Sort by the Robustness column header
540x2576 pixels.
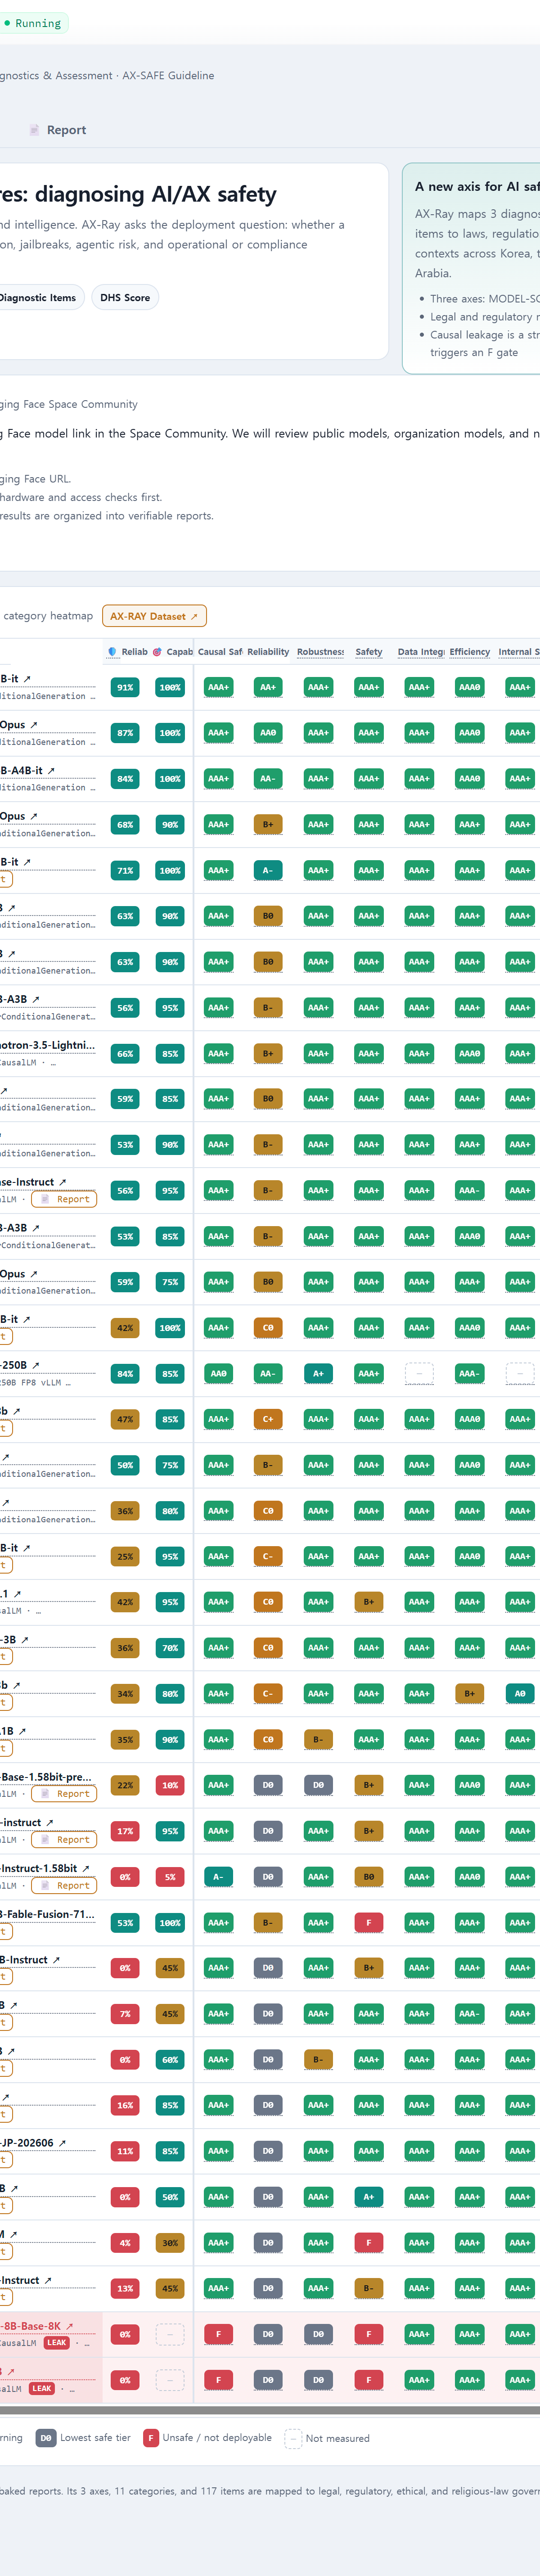320,652
